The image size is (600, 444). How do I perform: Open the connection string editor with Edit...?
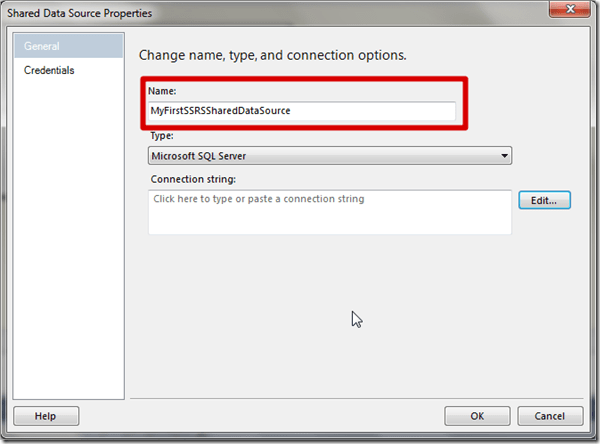[544, 200]
